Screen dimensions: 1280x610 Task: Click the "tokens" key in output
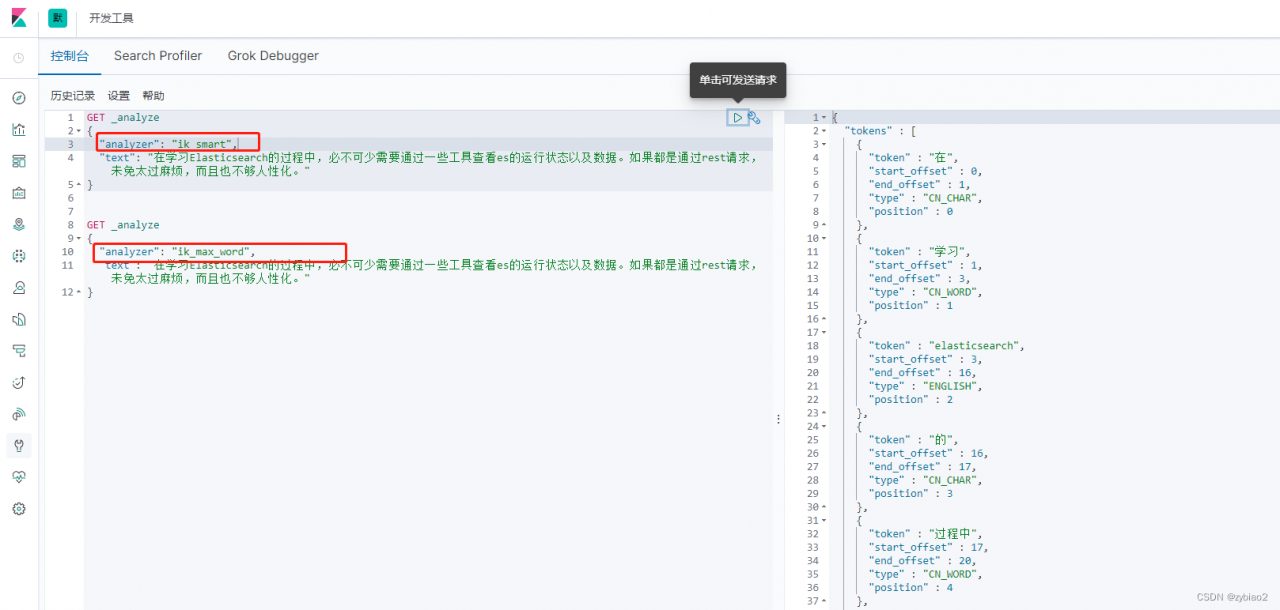868,131
